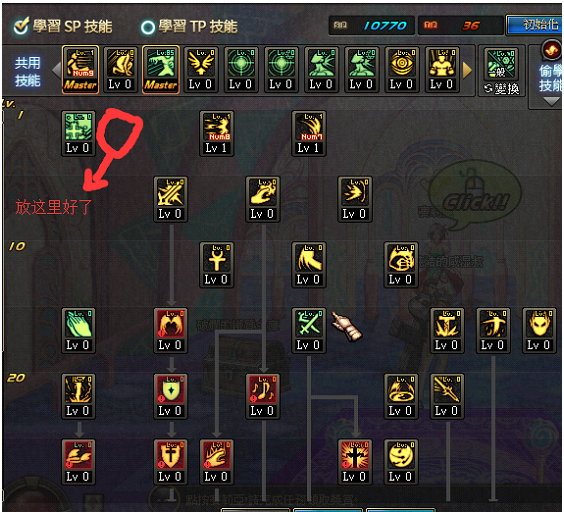
Task: Select the 學習 TP 技能 radio option
Action: 147,27
